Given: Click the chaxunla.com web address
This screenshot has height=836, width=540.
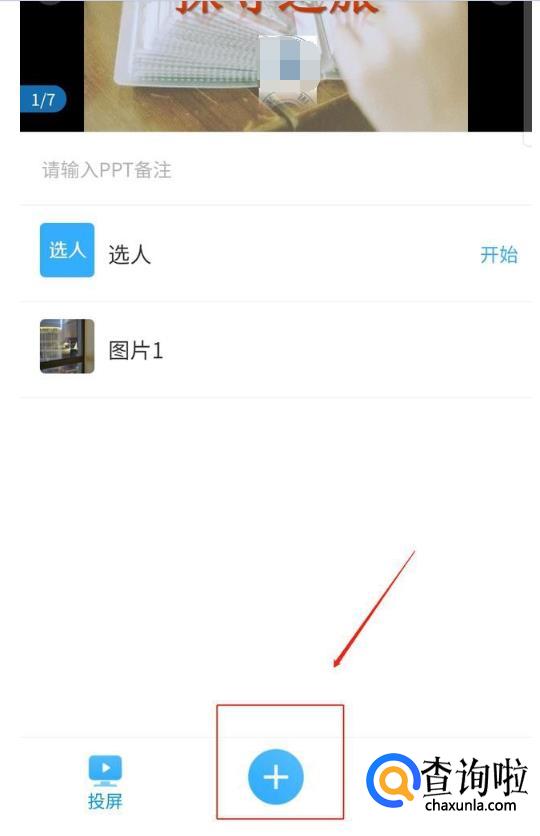Looking at the screenshot, I should (x=471, y=805).
